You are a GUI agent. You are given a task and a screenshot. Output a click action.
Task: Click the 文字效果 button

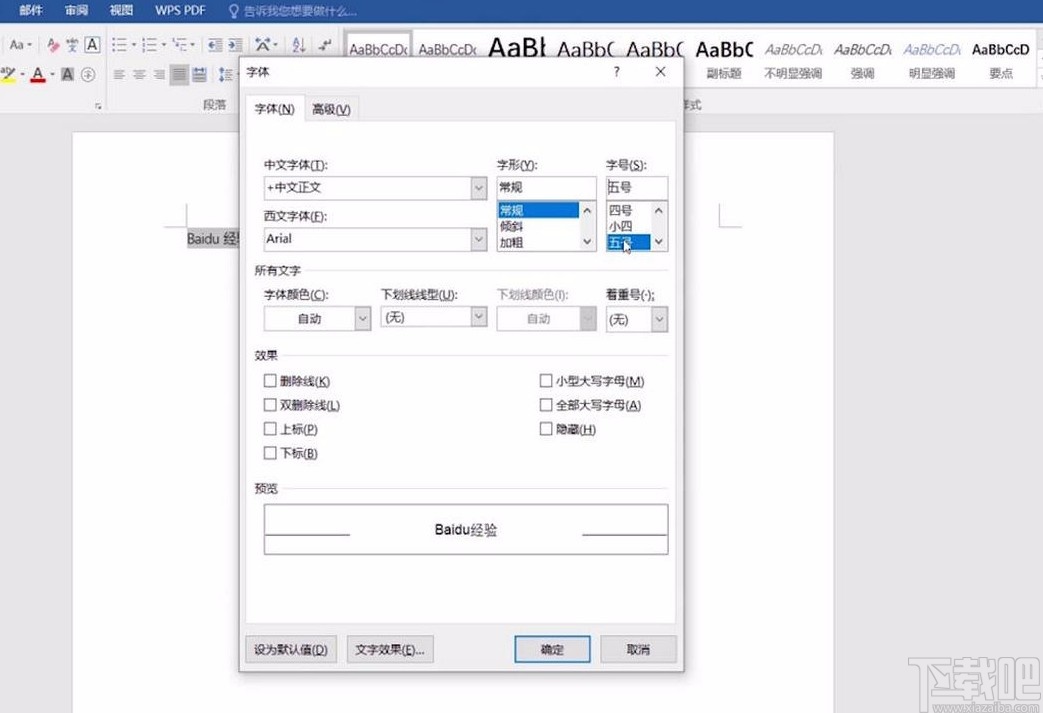pos(390,648)
